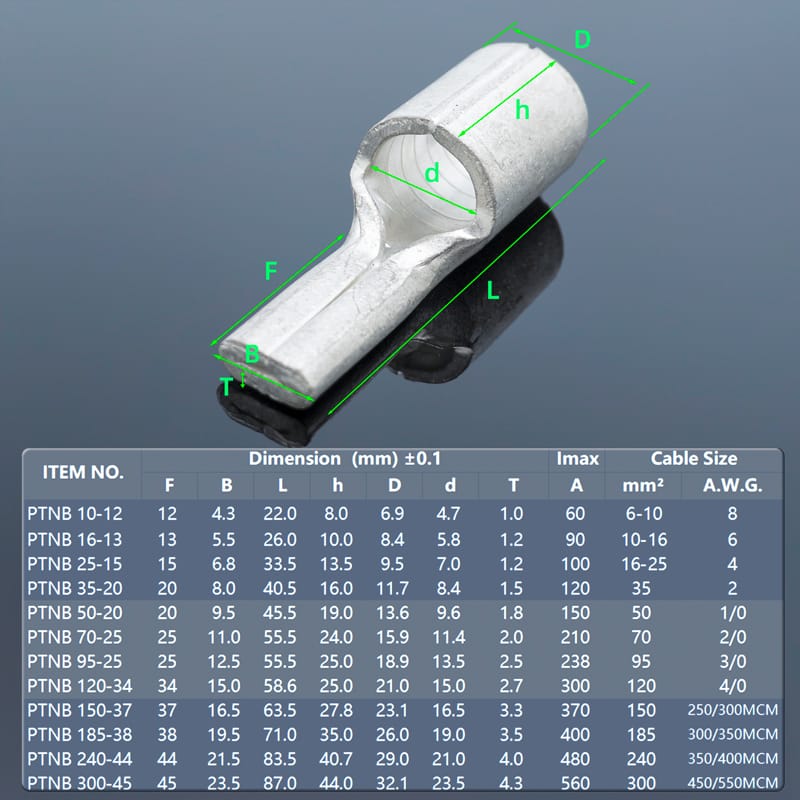Click the PTNB 300-45 item in the last row
800x800 pixels.
[78, 783]
